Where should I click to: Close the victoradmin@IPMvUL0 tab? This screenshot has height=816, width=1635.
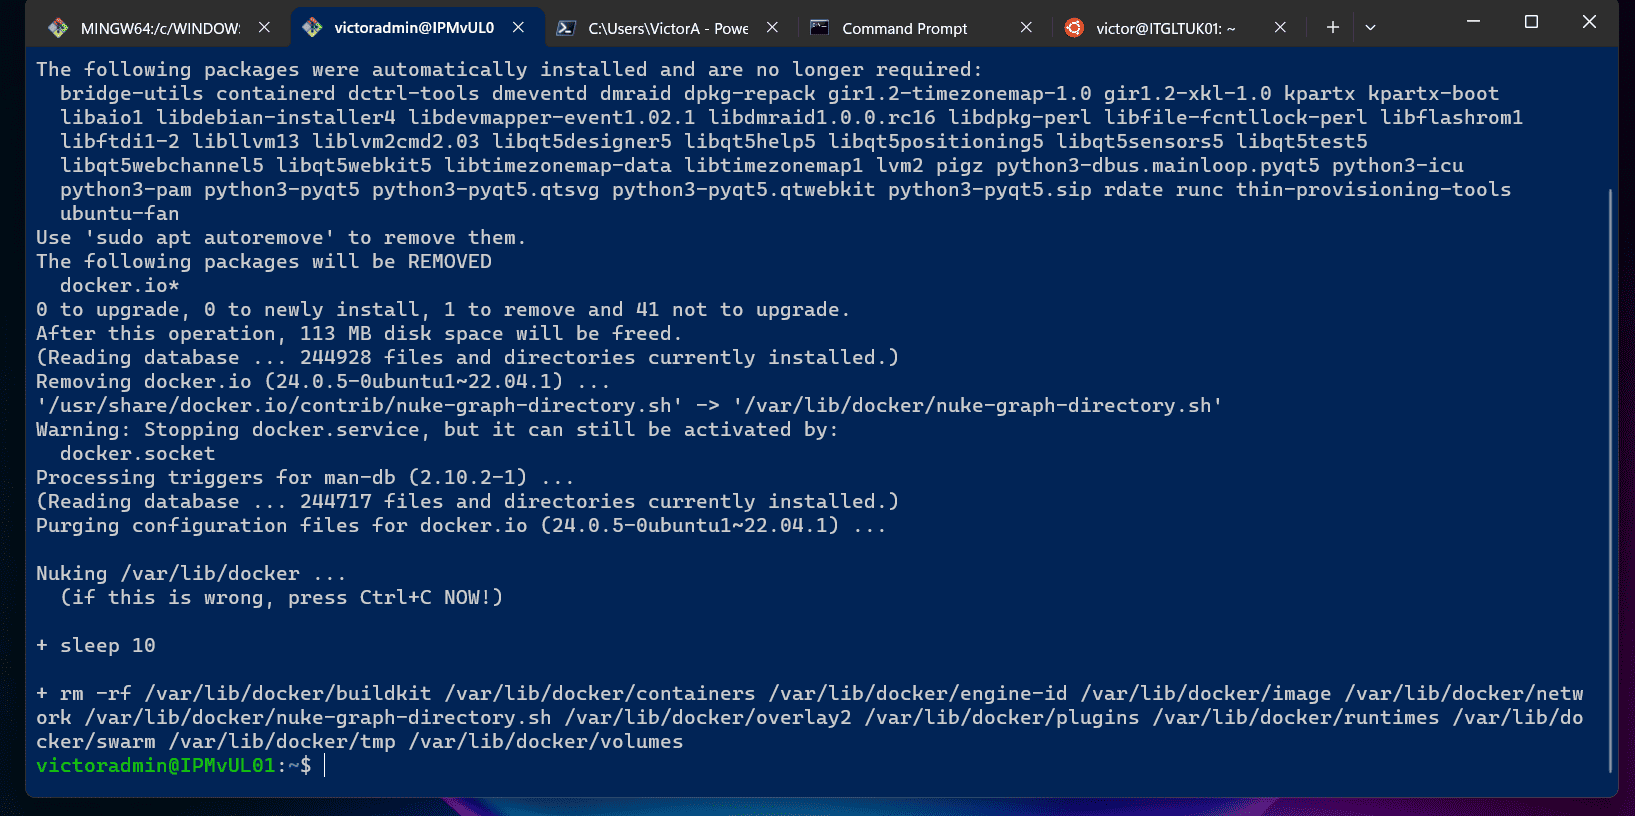pyautogui.click(x=518, y=28)
